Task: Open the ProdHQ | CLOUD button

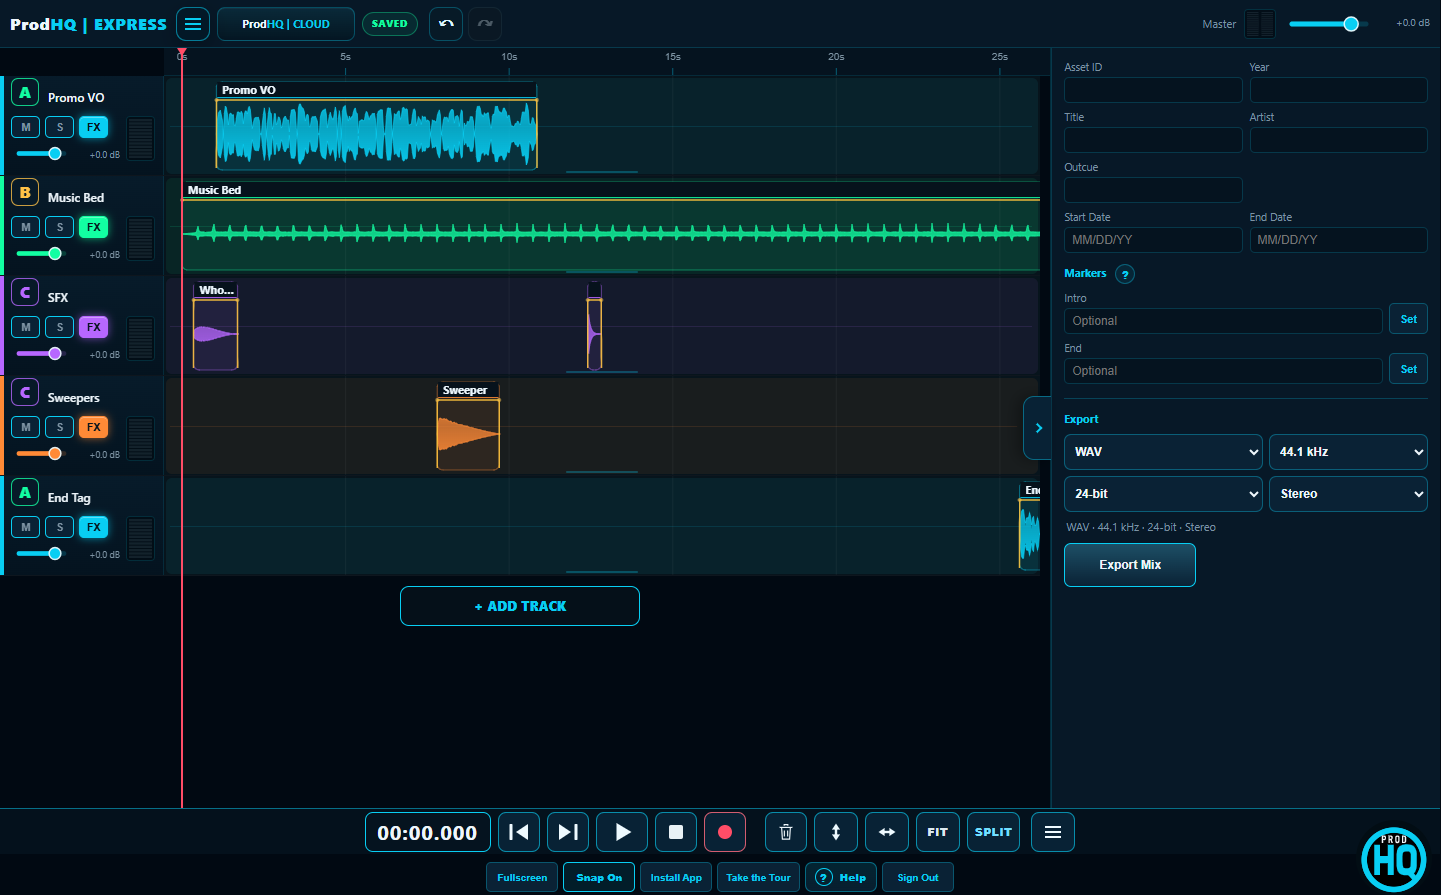Action: (286, 24)
